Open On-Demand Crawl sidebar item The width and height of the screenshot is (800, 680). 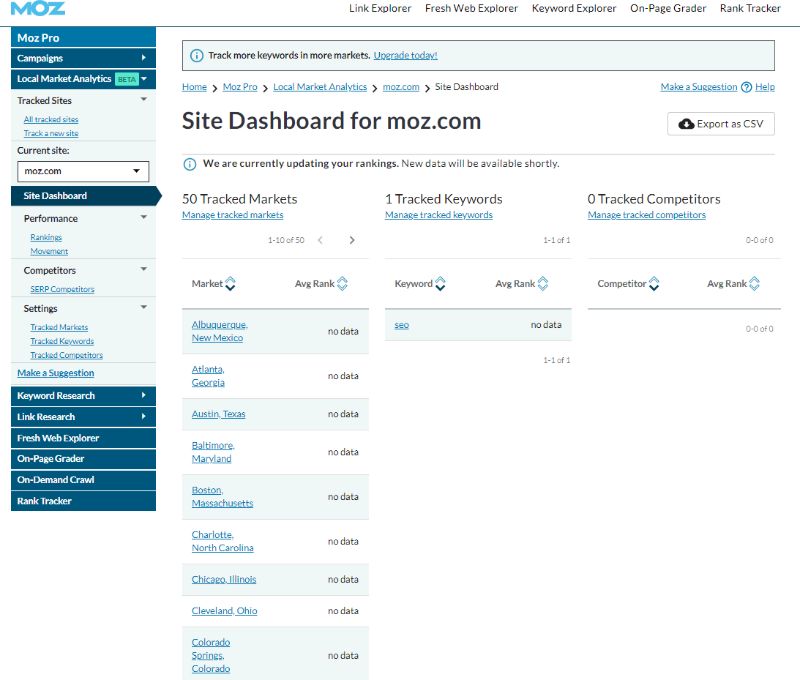[x=83, y=480]
